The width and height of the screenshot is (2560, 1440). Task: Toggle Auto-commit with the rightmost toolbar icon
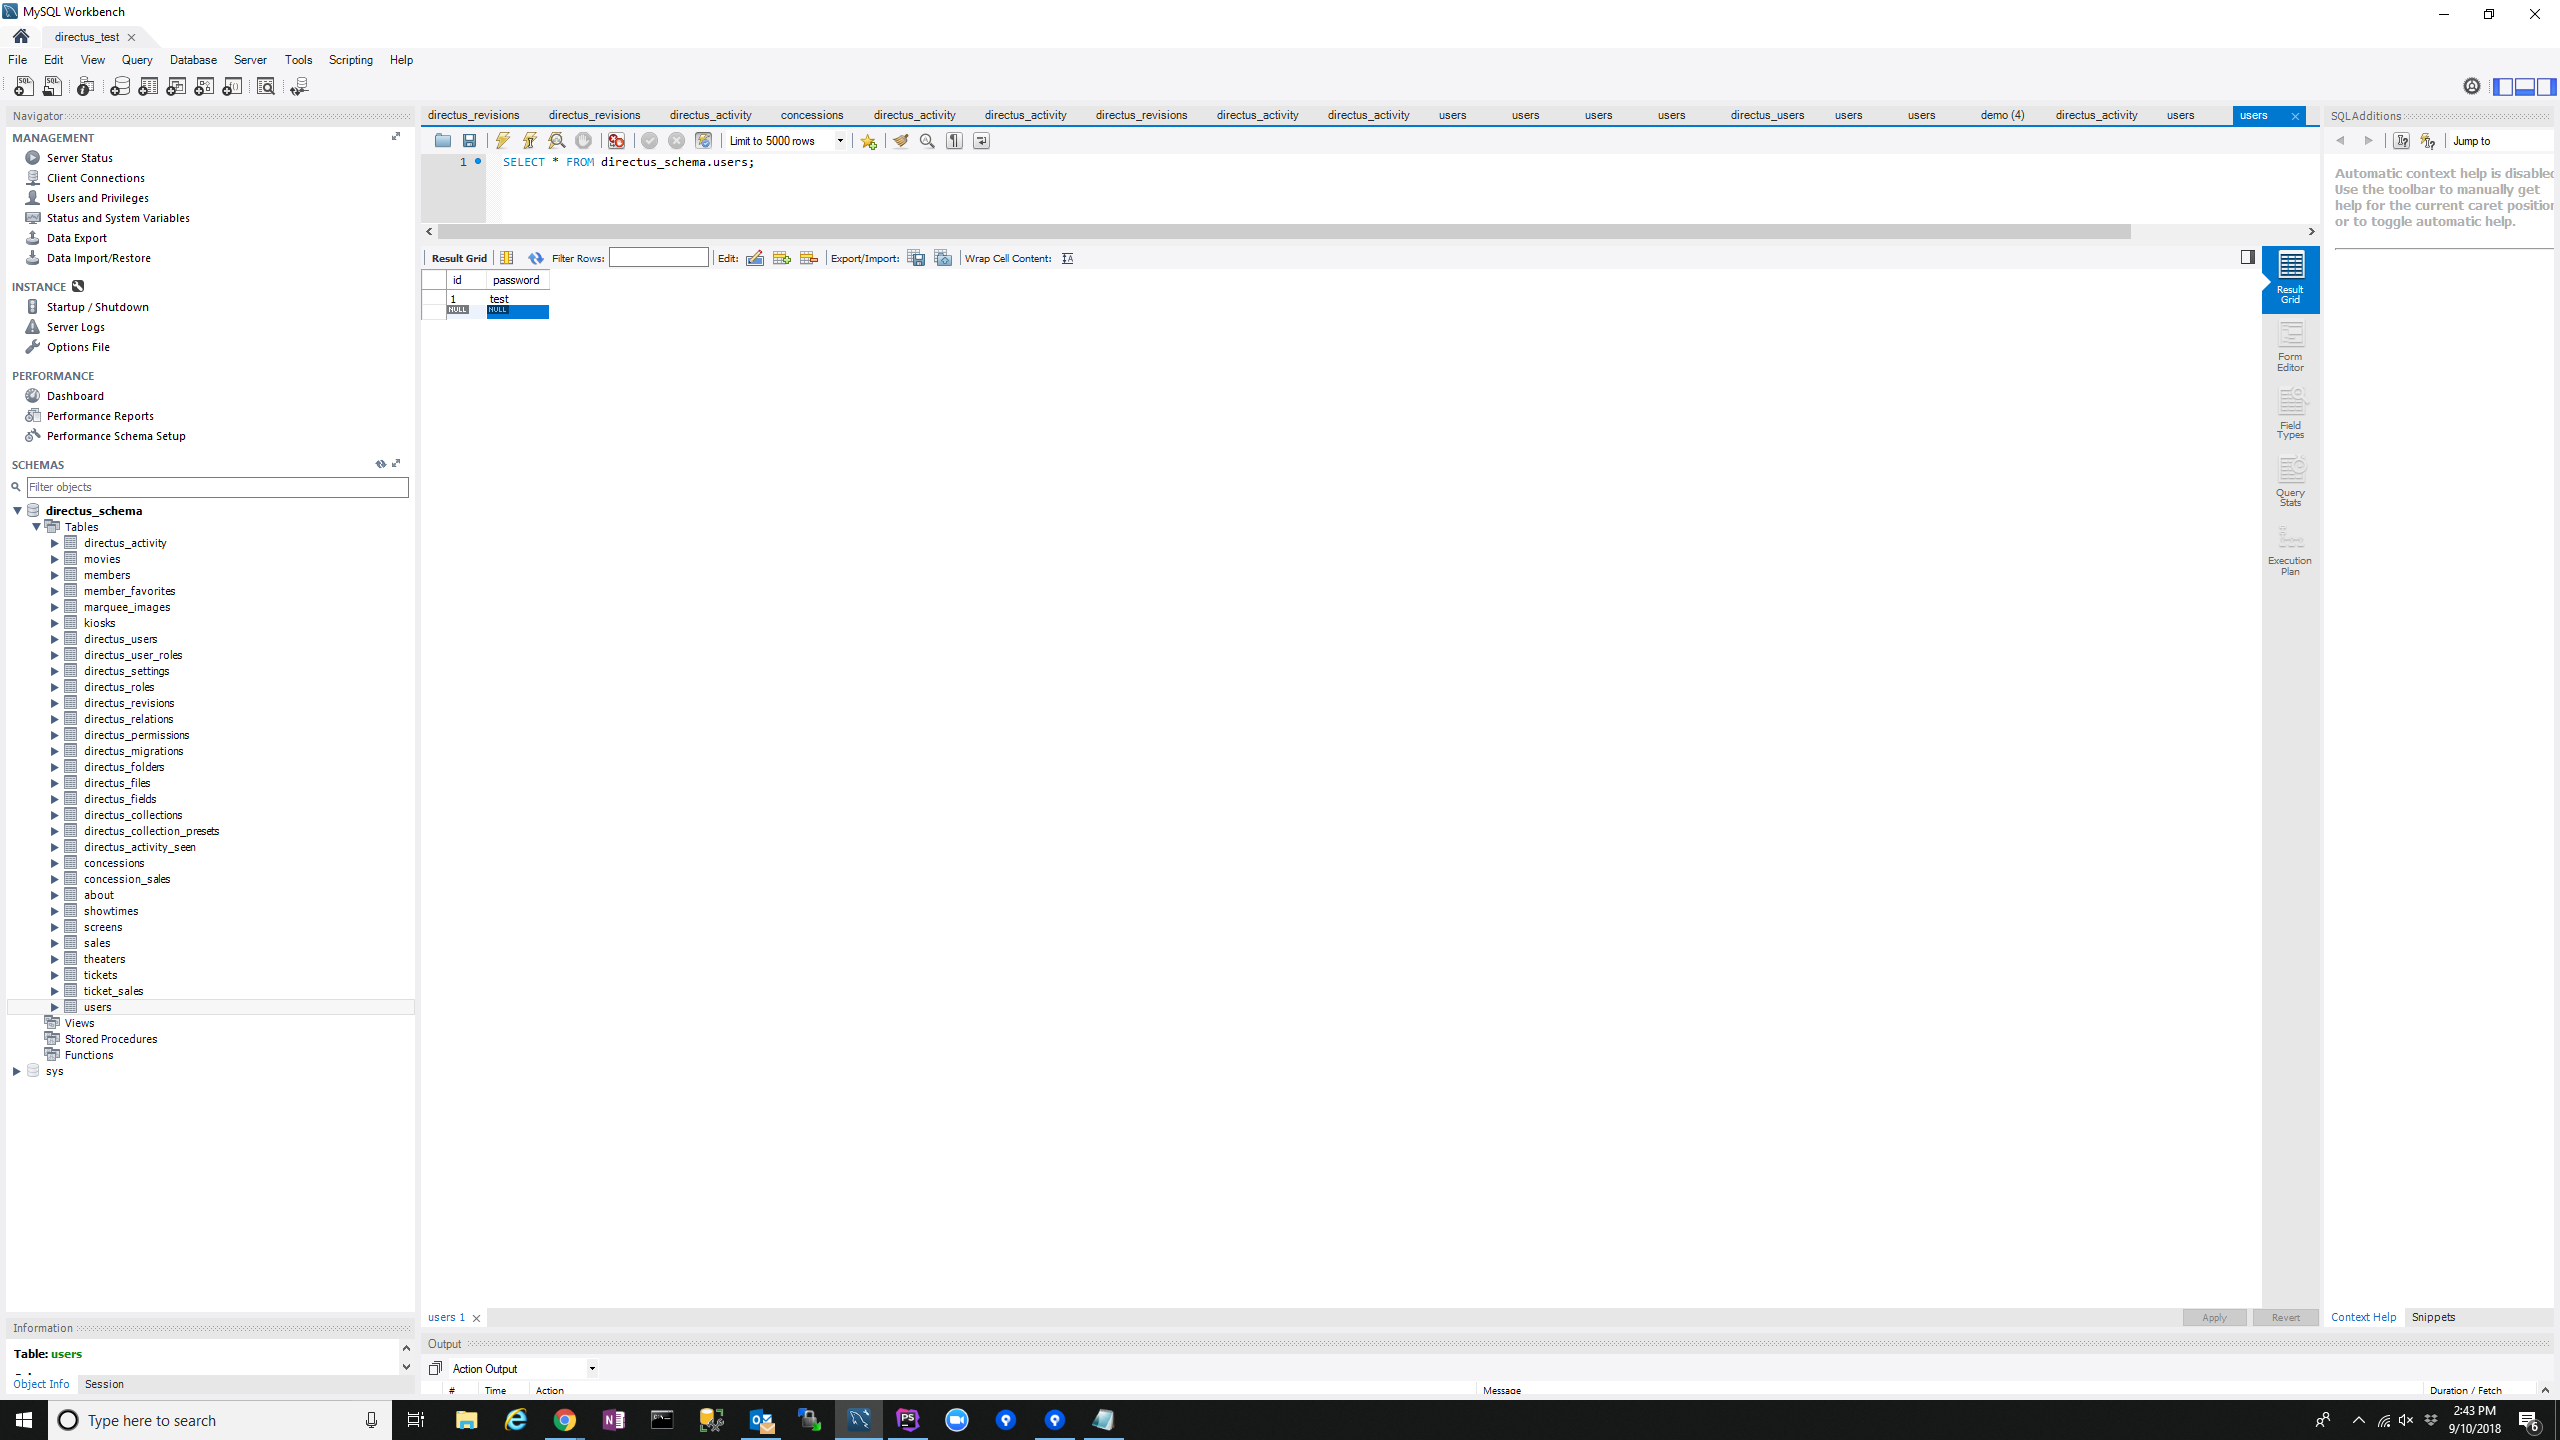pyautogui.click(x=981, y=140)
